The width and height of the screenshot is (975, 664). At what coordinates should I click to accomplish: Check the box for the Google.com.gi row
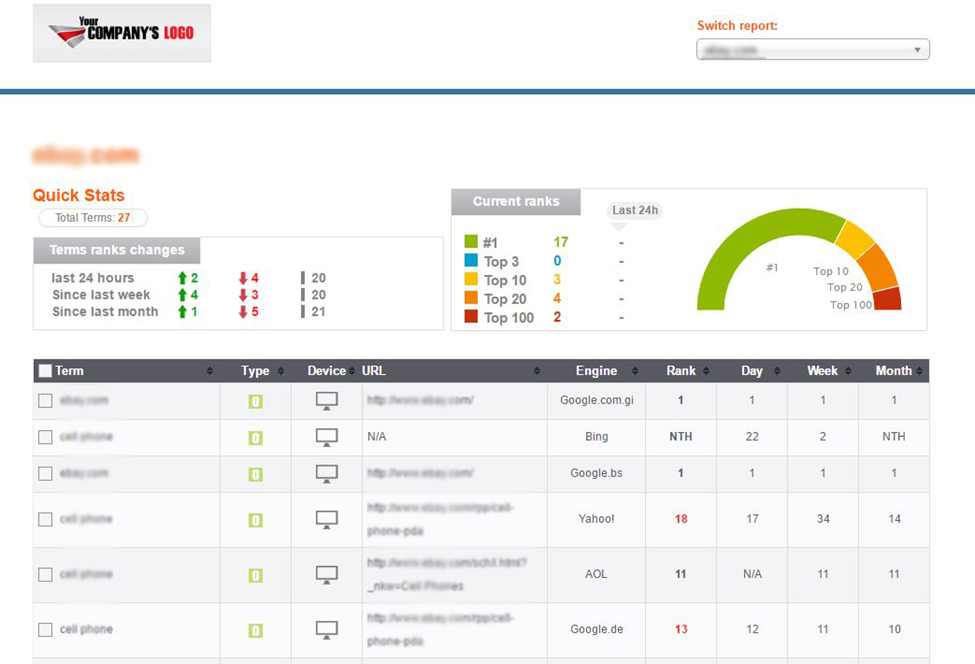point(45,401)
